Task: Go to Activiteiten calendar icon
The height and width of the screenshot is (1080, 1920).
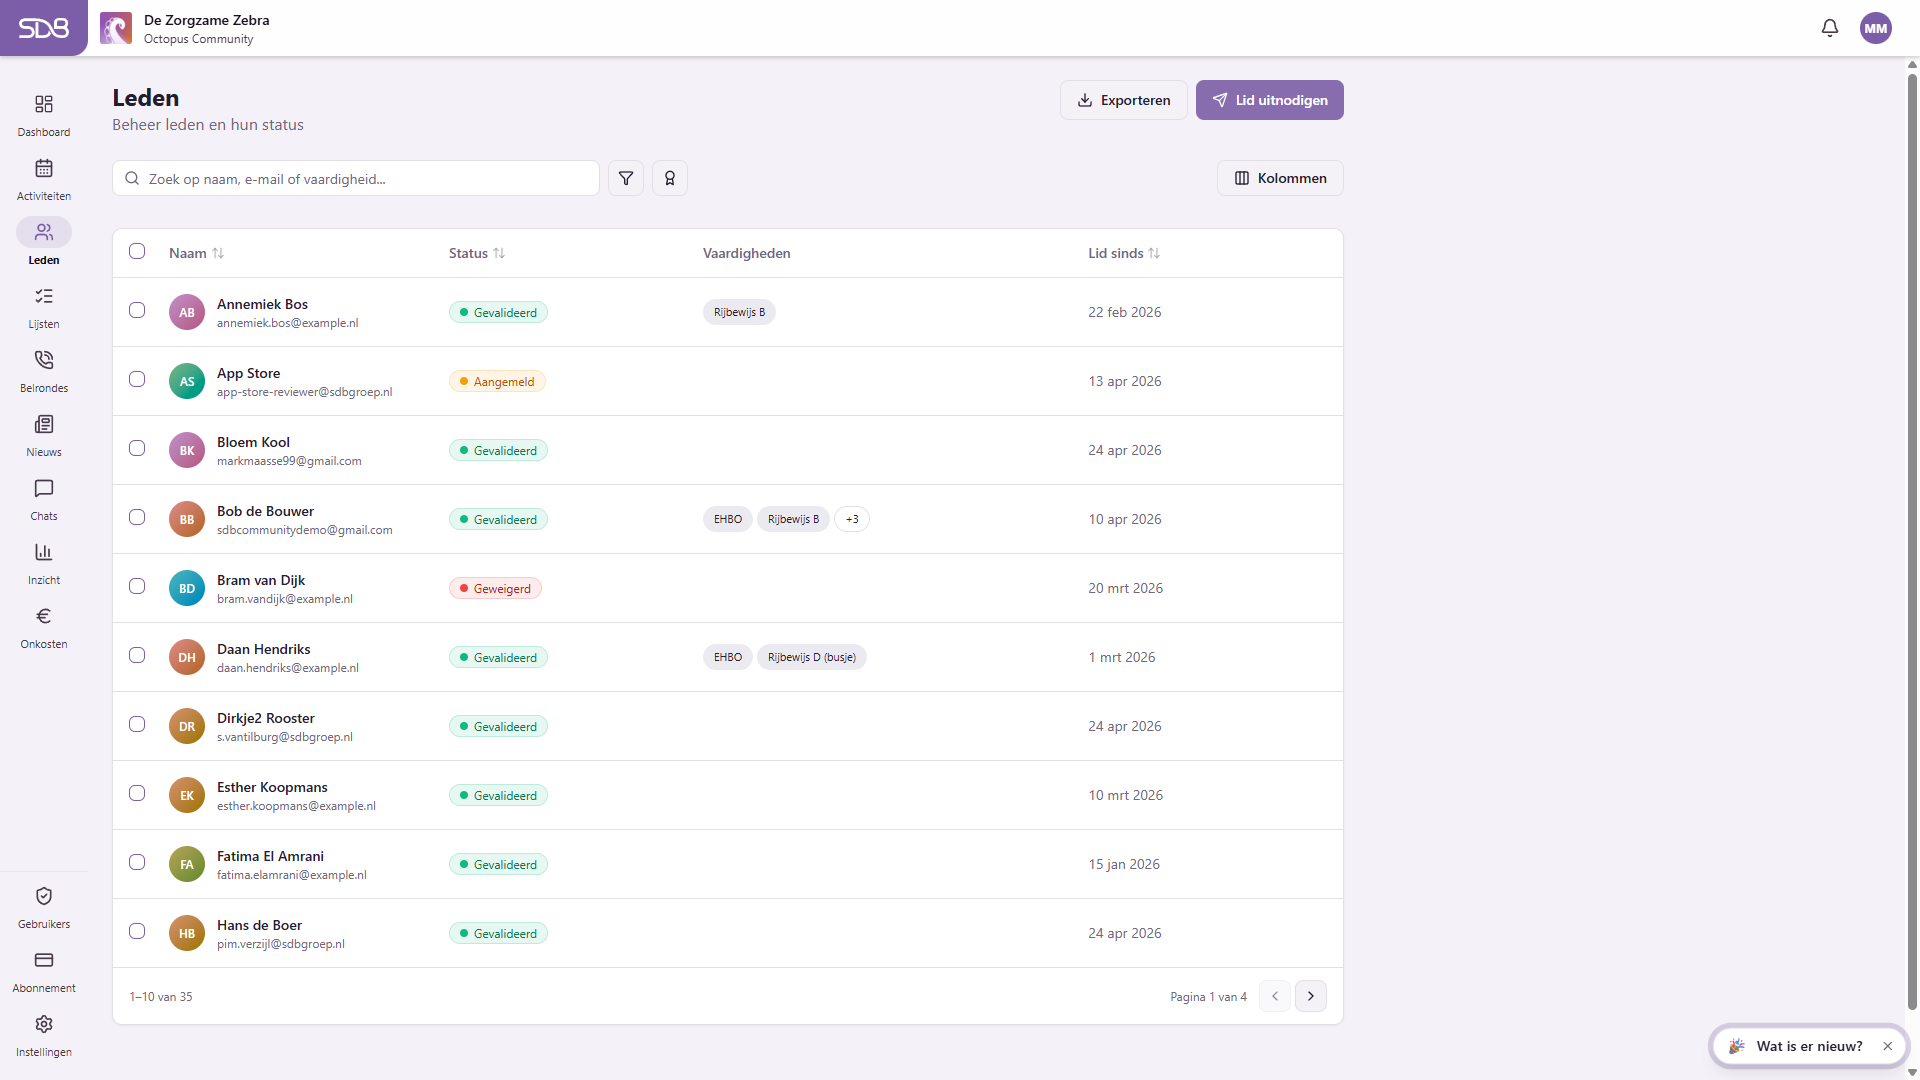Action: click(x=44, y=169)
